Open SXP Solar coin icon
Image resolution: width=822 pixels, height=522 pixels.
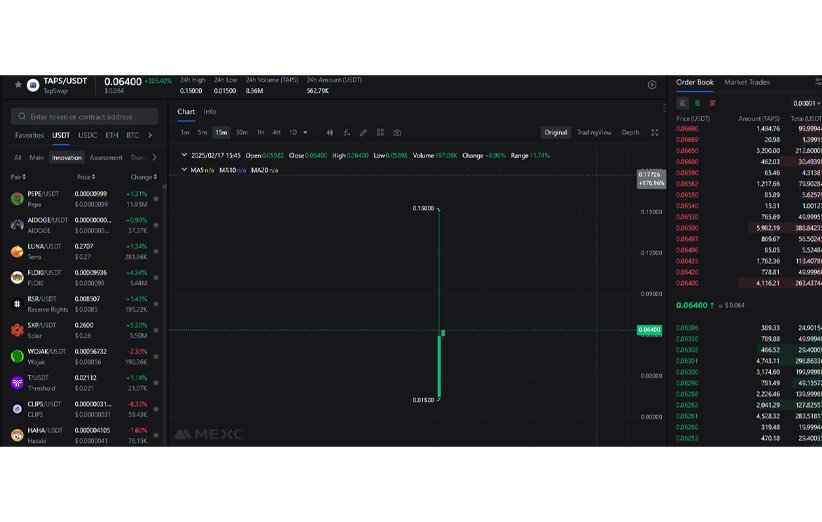pyautogui.click(x=17, y=330)
